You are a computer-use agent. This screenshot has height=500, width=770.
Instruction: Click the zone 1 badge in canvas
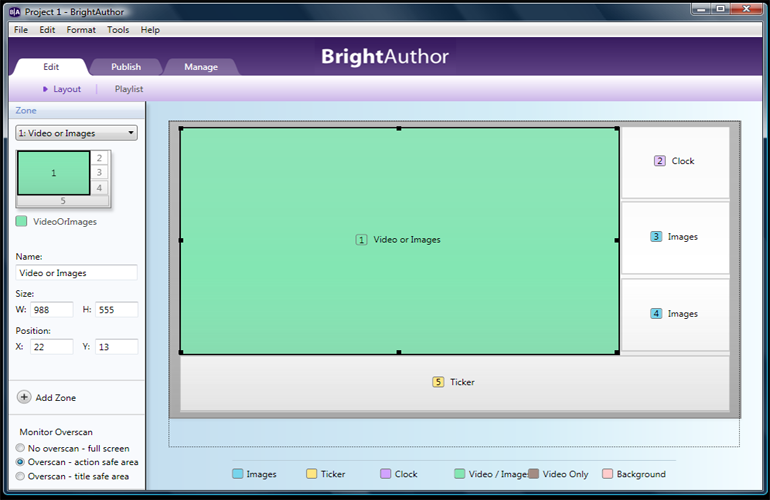click(362, 240)
